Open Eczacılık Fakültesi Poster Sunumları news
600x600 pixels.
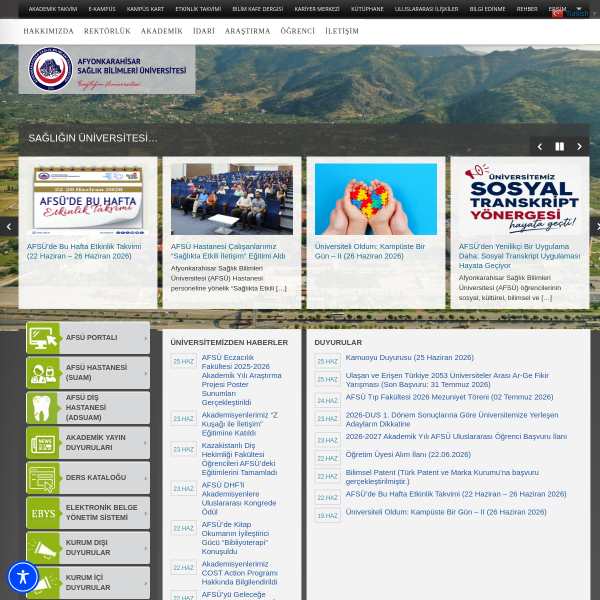241,380
